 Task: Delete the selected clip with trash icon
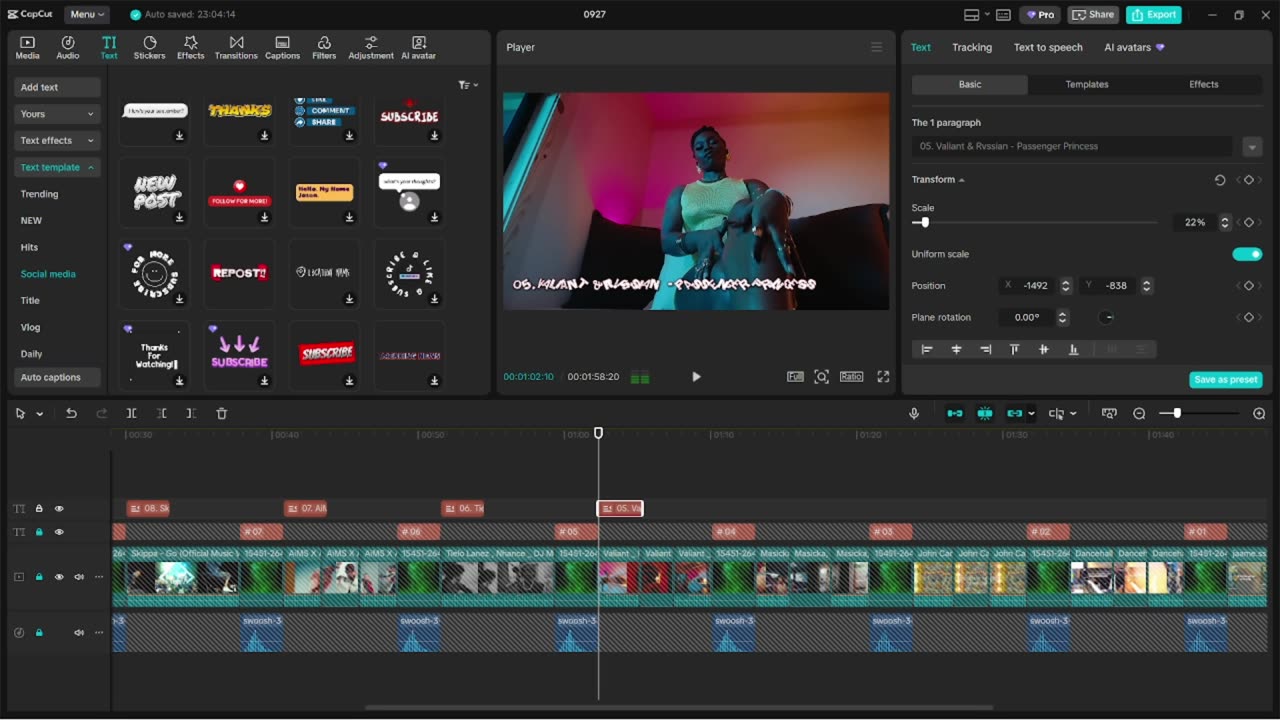[x=222, y=413]
